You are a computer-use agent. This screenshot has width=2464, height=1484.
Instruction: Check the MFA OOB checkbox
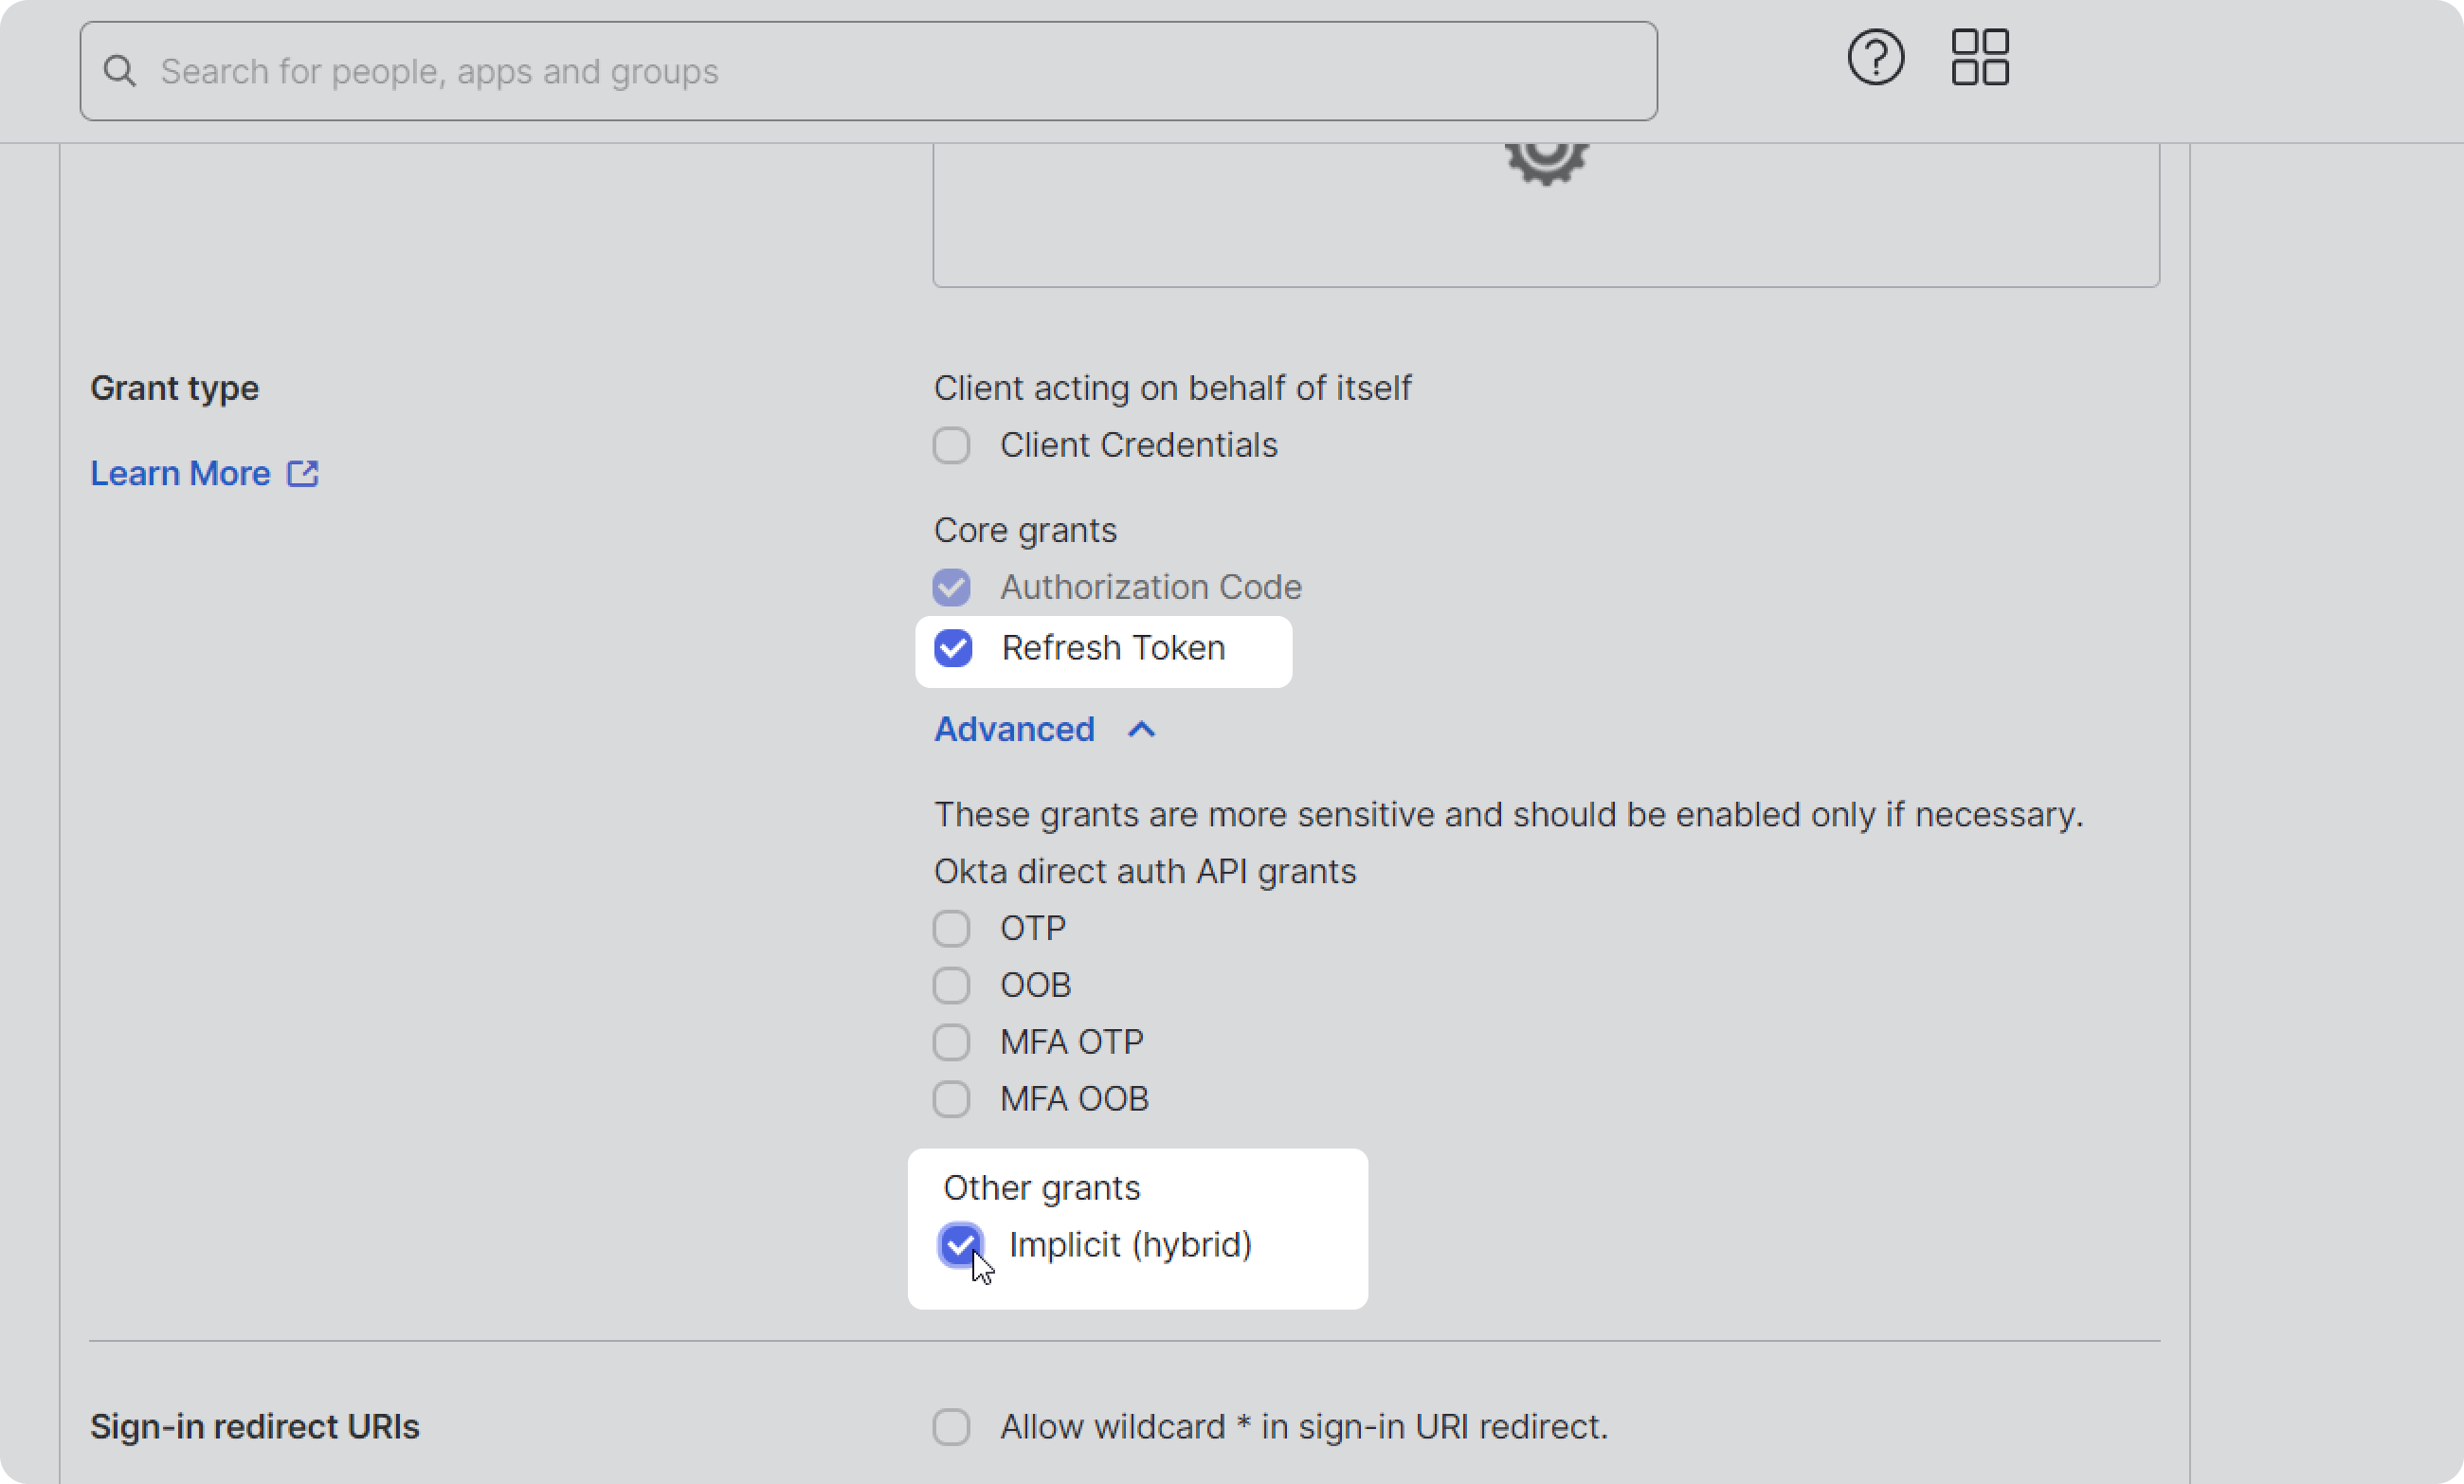tap(951, 1099)
